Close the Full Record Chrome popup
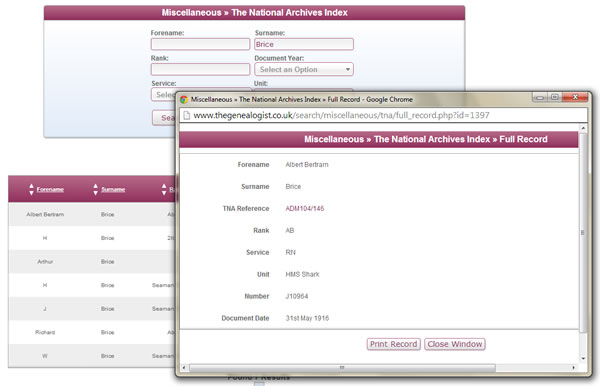The image size is (600, 386). (575, 98)
